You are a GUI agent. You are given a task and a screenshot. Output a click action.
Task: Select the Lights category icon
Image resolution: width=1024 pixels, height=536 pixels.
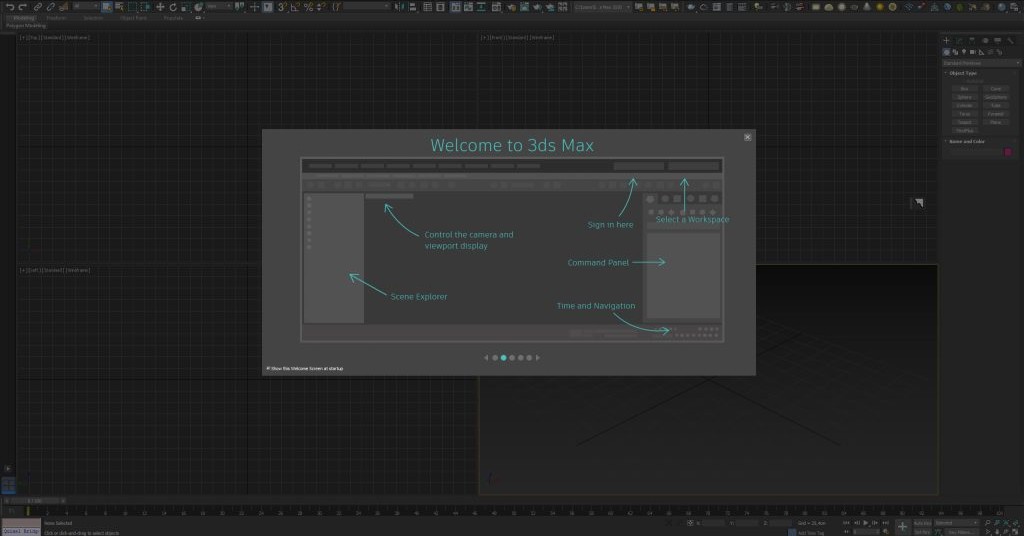(964, 52)
